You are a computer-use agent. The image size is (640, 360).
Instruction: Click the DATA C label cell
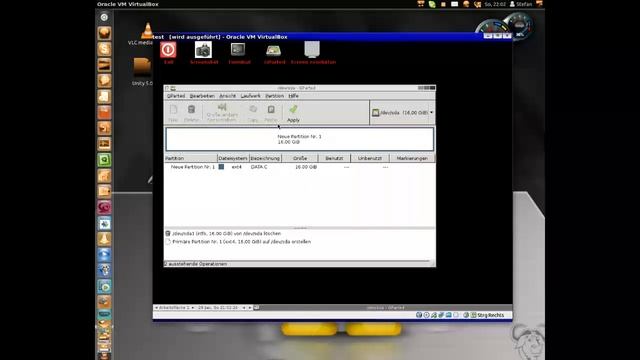[259, 167]
